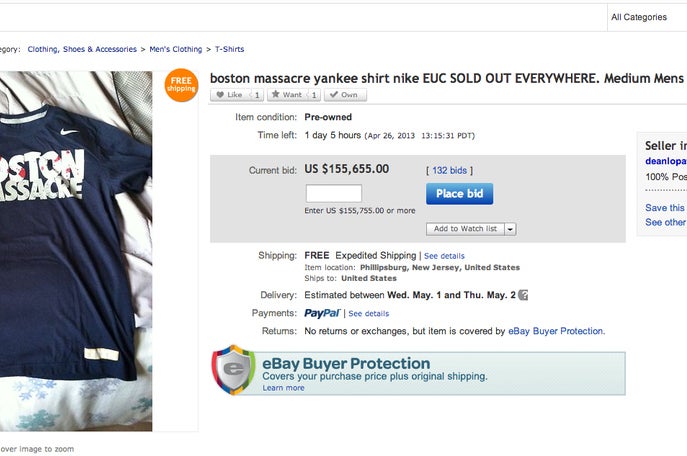Click the PayPal logo
The width and height of the screenshot is (687, 456).
323,313
